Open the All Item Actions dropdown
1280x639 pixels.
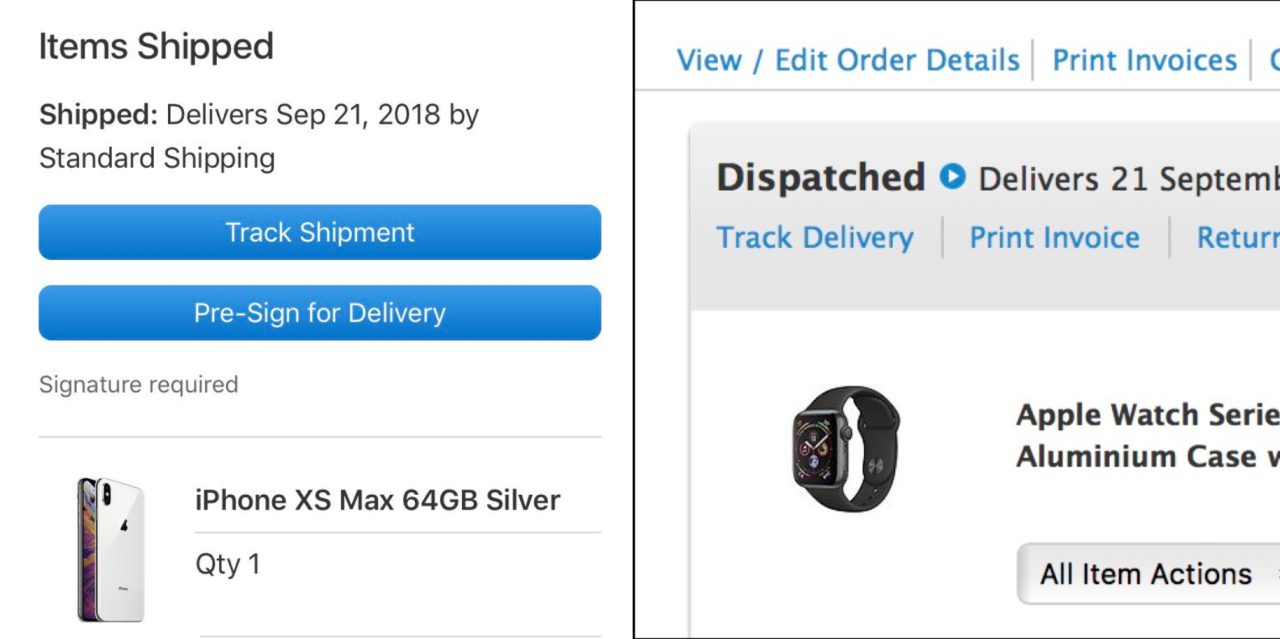(x=1146, y=574)
